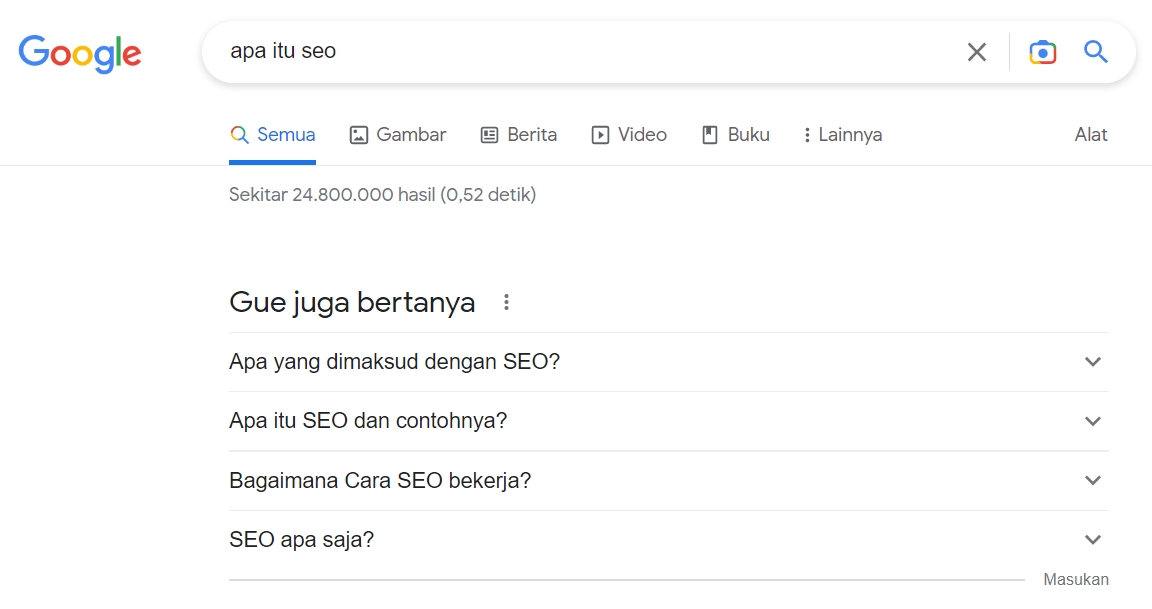Click 'Sekitar 24.800.000 hasil' result stats text

click(x=382, y=195)
